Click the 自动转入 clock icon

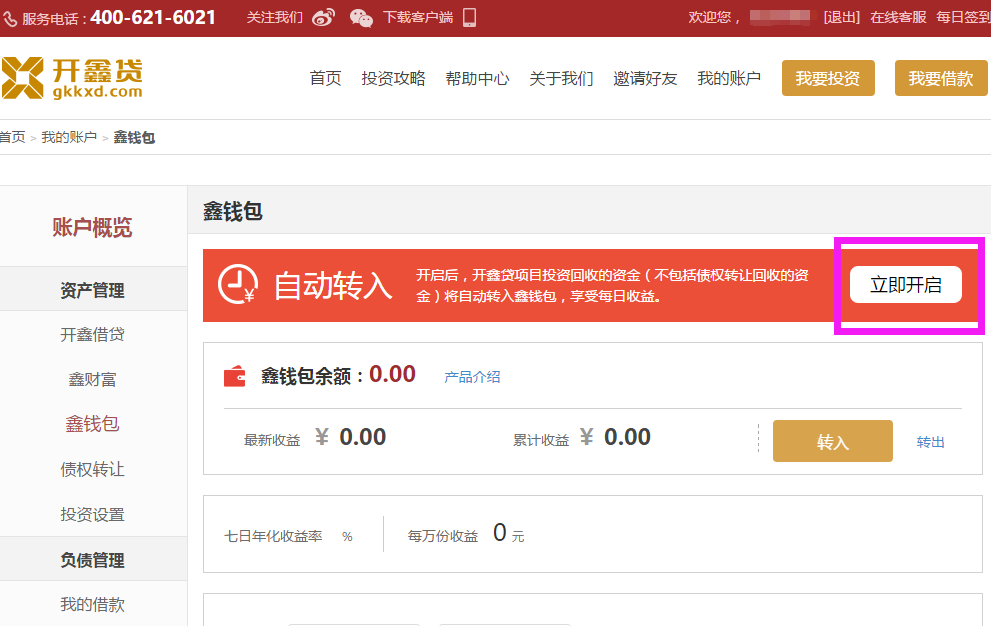point(238,284)
